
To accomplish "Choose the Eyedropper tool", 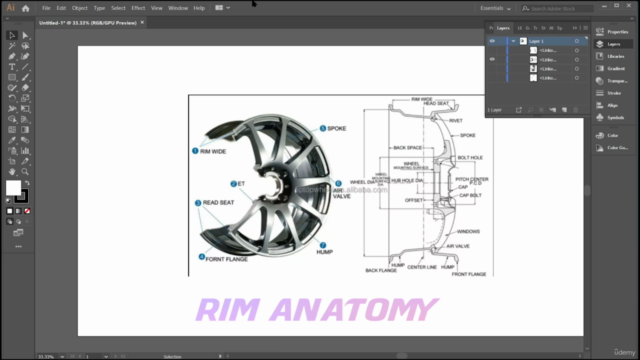I will click(12, 140).
